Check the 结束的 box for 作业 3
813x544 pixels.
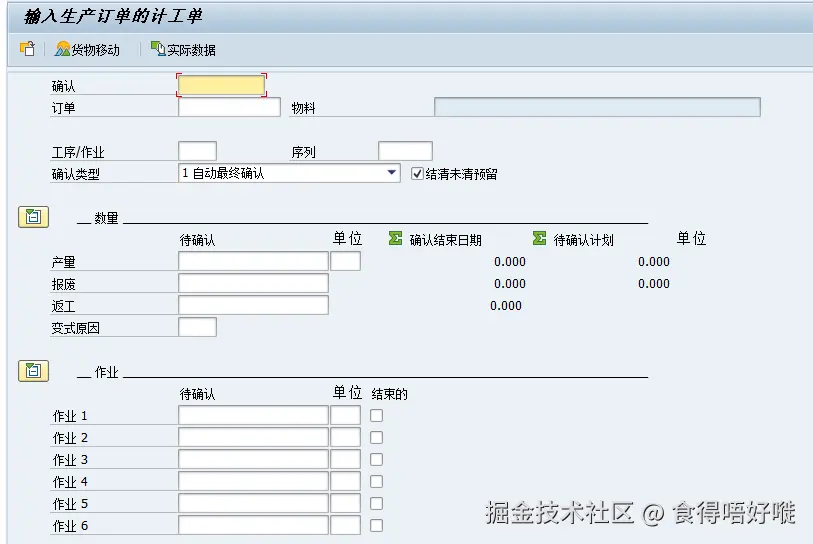(x=376, y=459)
